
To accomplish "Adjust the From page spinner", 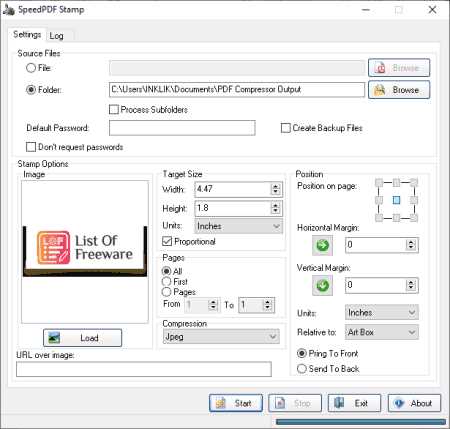I will (x=213, y=305).
